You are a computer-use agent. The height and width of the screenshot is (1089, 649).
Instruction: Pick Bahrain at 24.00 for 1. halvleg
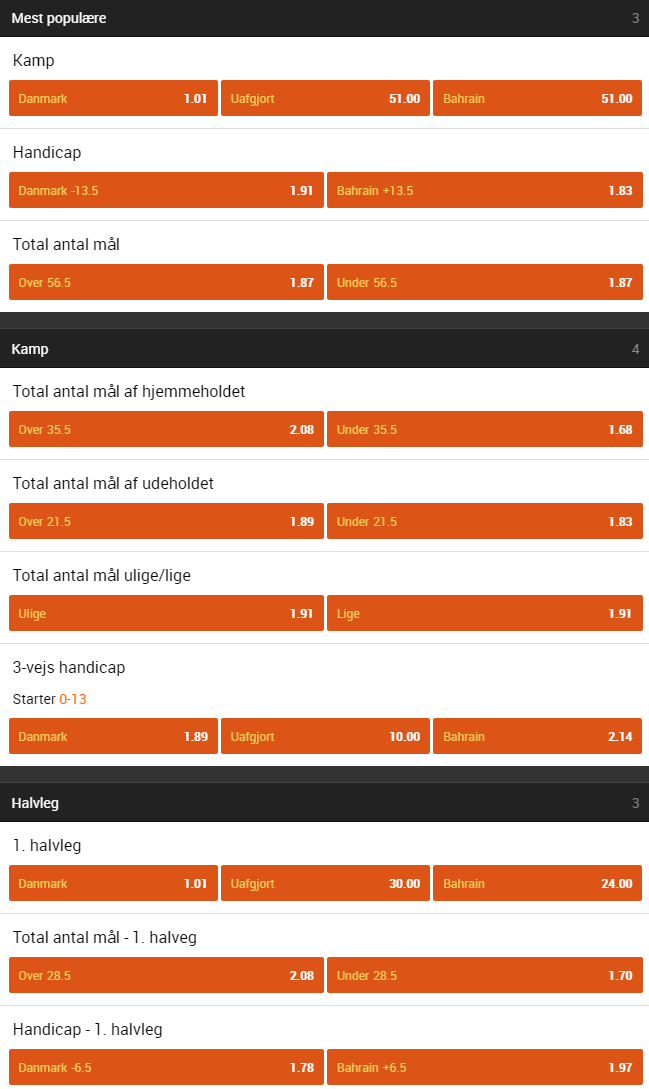(537, 883)
